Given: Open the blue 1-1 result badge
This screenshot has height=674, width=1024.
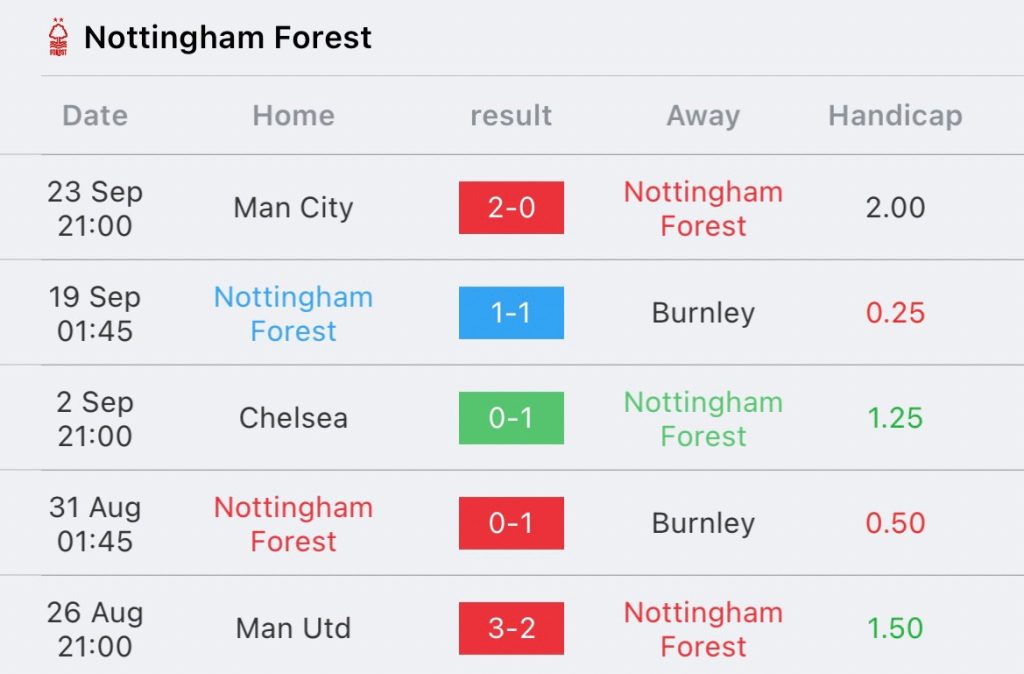Looking at the screenshot, I should (511, 313).
